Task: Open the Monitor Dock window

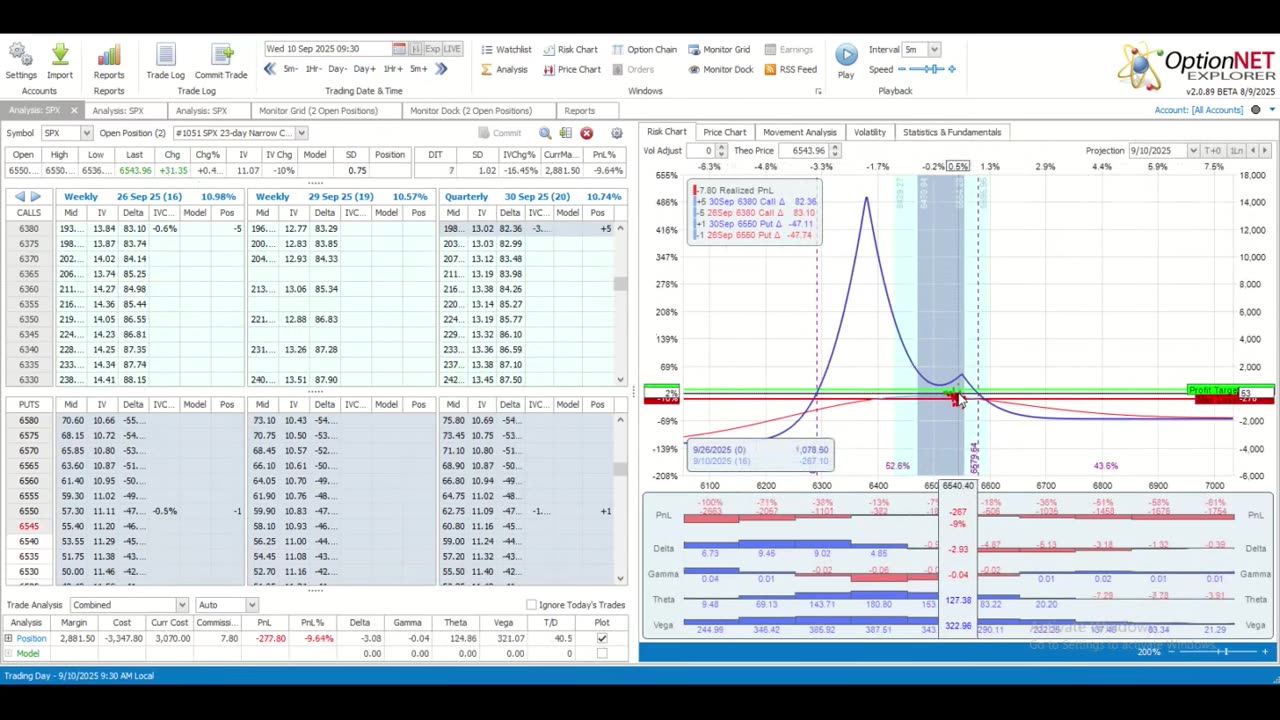Action: point(720,69)
